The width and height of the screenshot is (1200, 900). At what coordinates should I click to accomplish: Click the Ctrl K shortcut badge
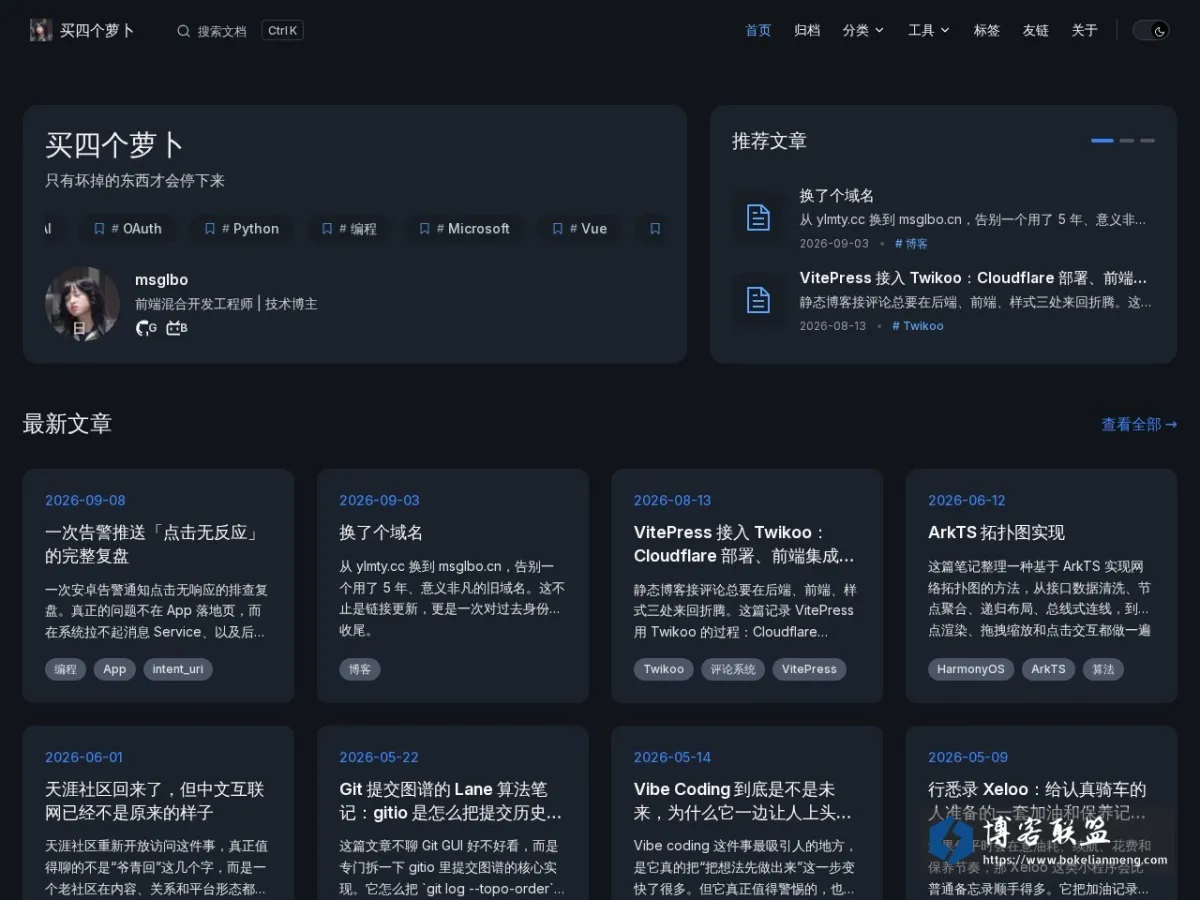[x=283, y=31]
